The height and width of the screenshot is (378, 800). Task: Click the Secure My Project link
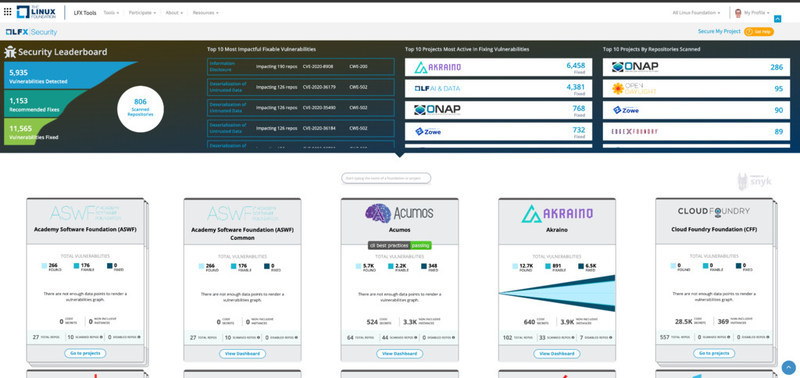click(x=719, y=32)
